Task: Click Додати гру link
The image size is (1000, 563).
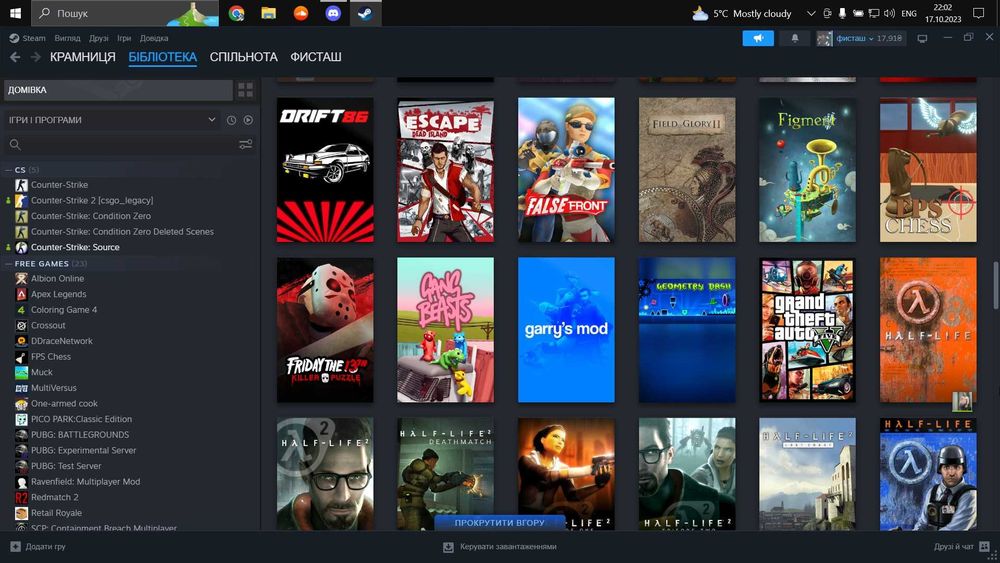Action: coord(45,546)
